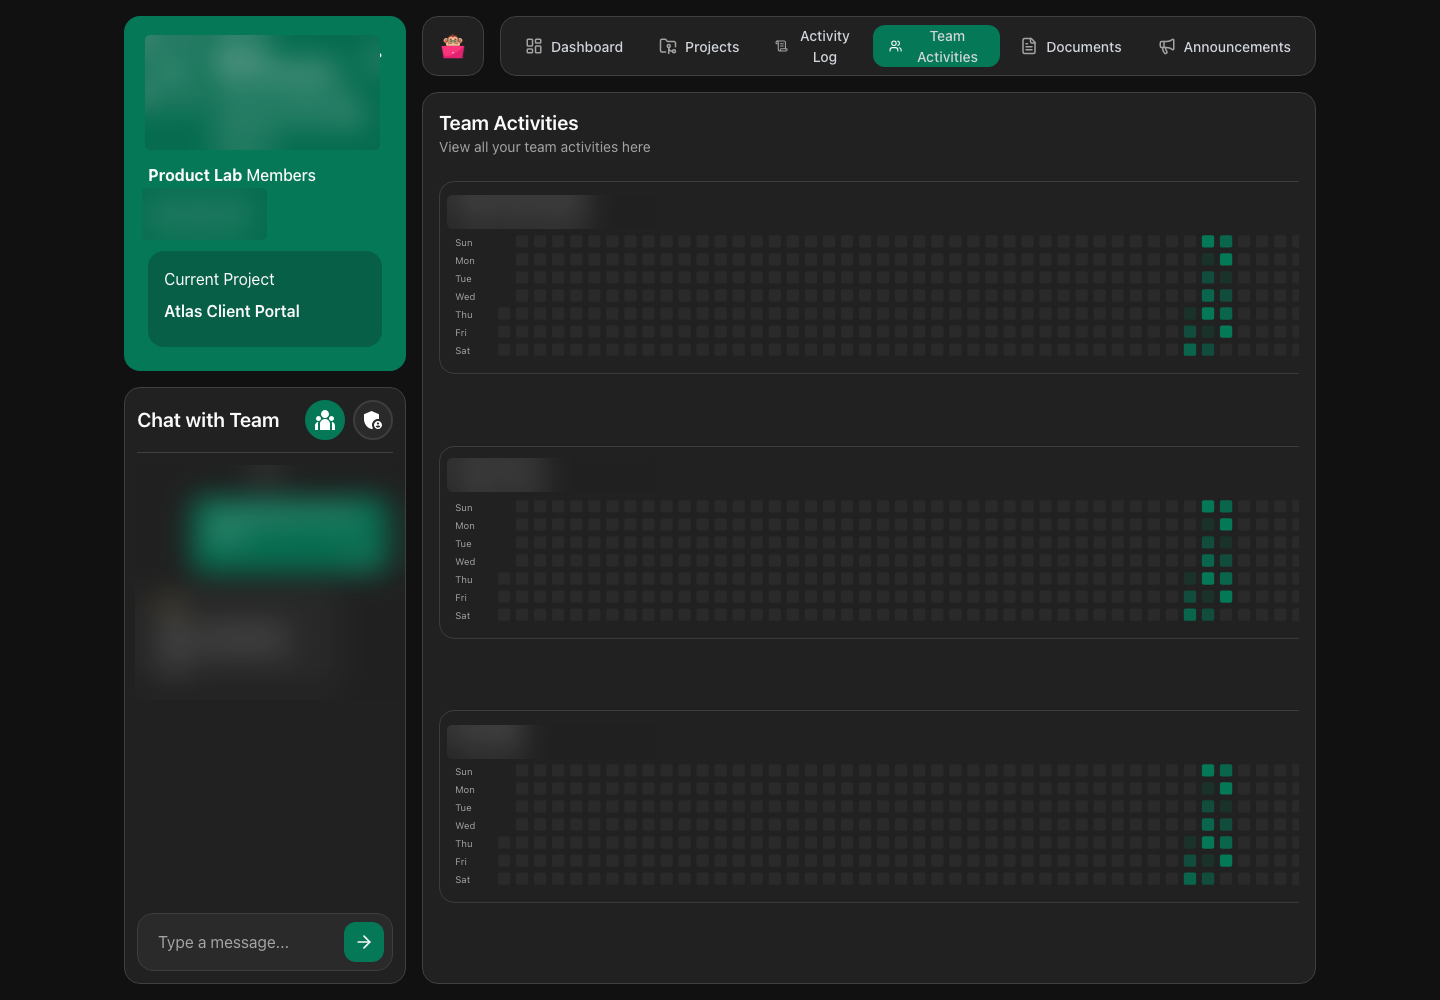Select the shield icon beside the team chat icon
Screen dimensions: 1440x1000
[373, 420]
